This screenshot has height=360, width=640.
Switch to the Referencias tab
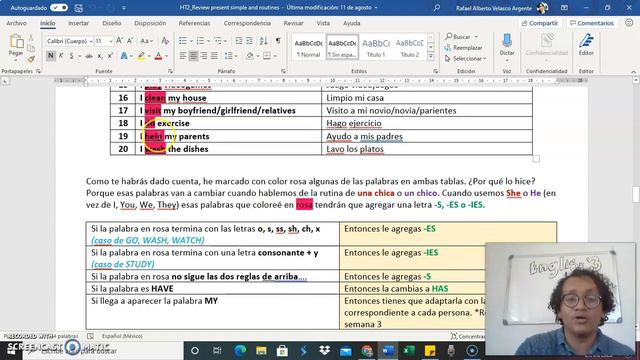(x=194, y=23)
